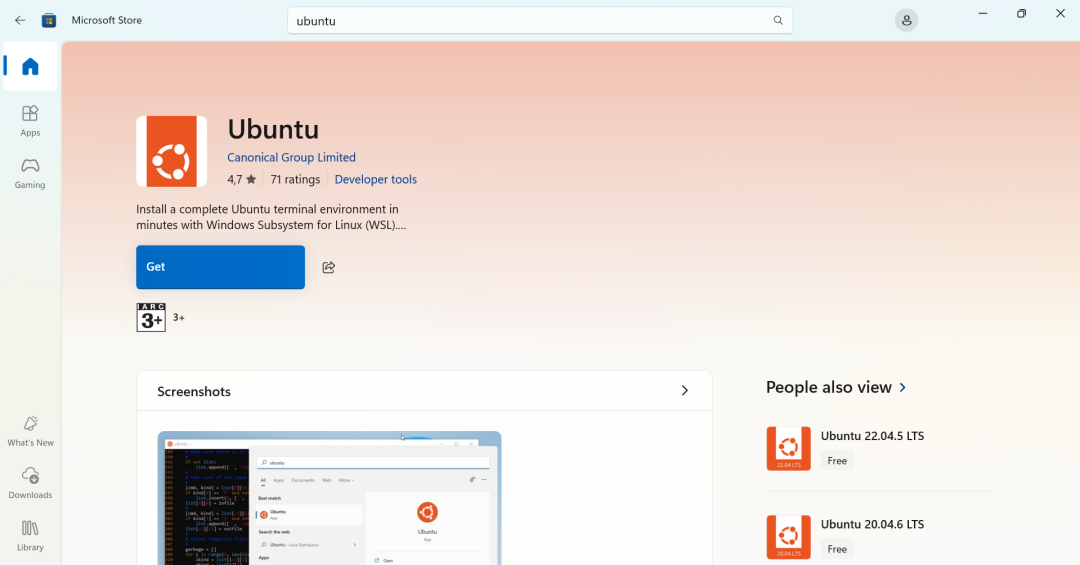The width and height of the screenshot is (1080, 565).
Task: Open Ubuntu 22.04.5 LTS app title
Action: coord(873,435)
